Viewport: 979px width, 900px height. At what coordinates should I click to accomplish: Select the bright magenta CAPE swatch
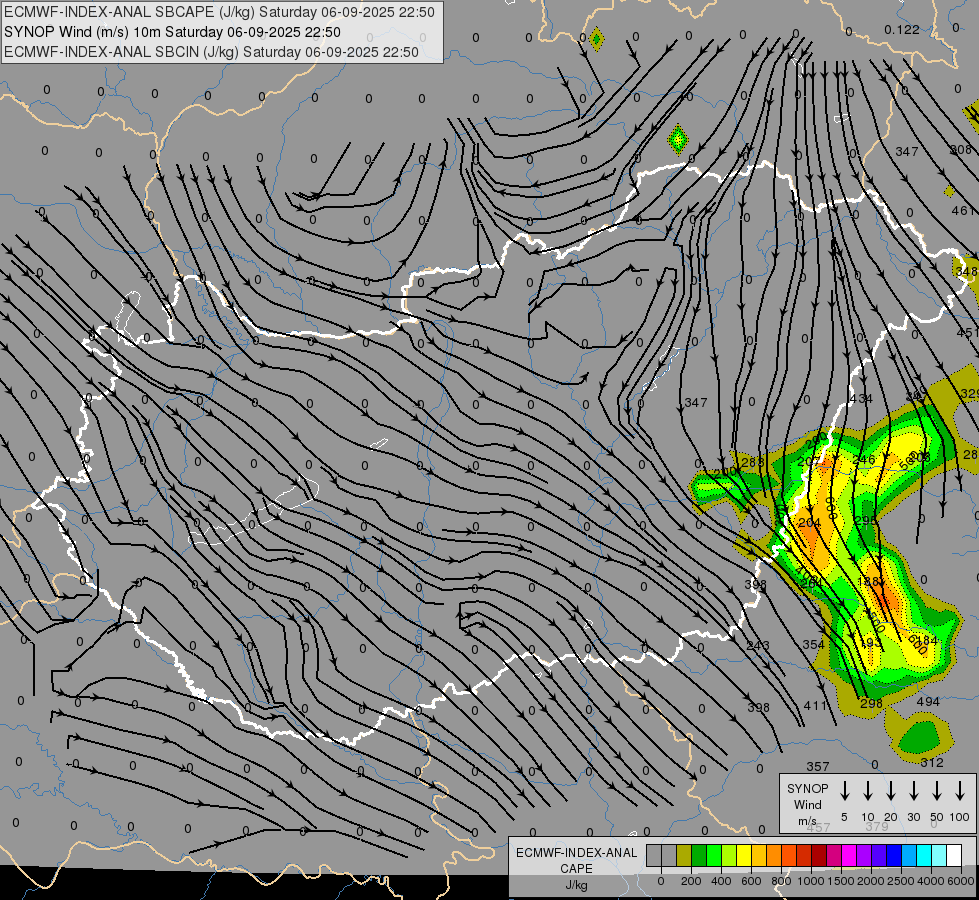click(849, 855)
